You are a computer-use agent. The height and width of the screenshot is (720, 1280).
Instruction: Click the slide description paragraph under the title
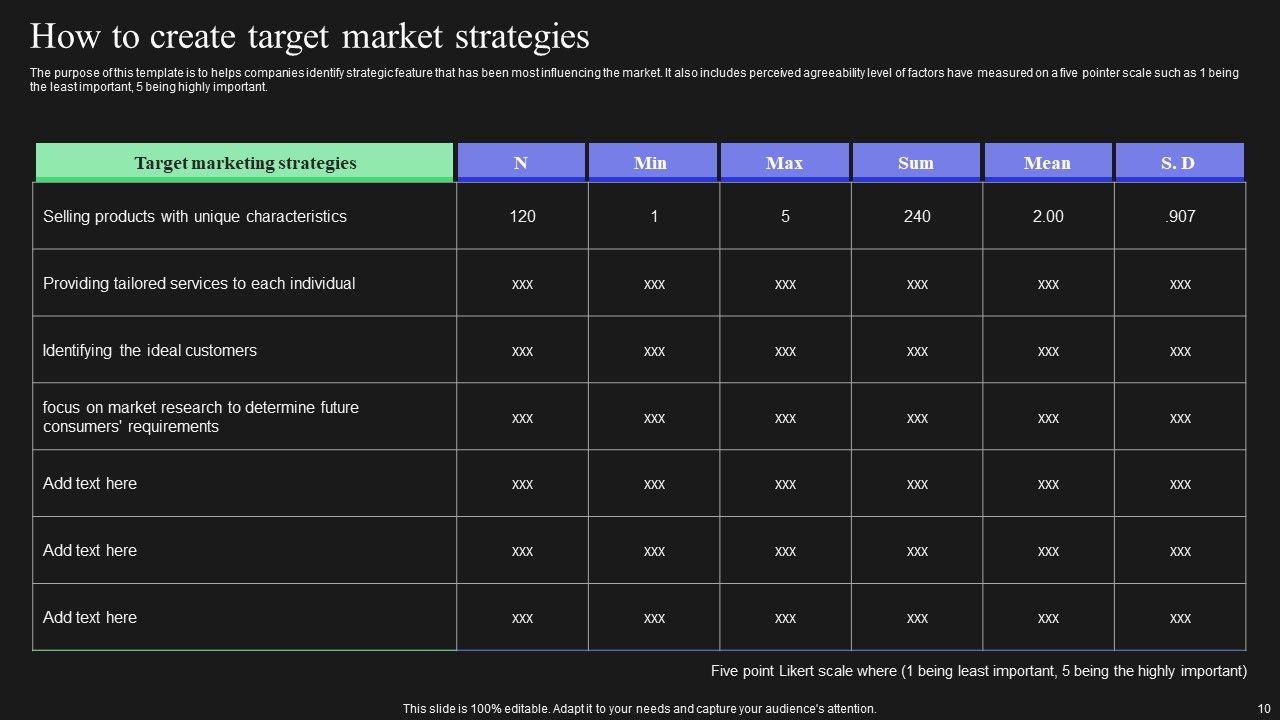pyautogui.click(x=634, y=80)
